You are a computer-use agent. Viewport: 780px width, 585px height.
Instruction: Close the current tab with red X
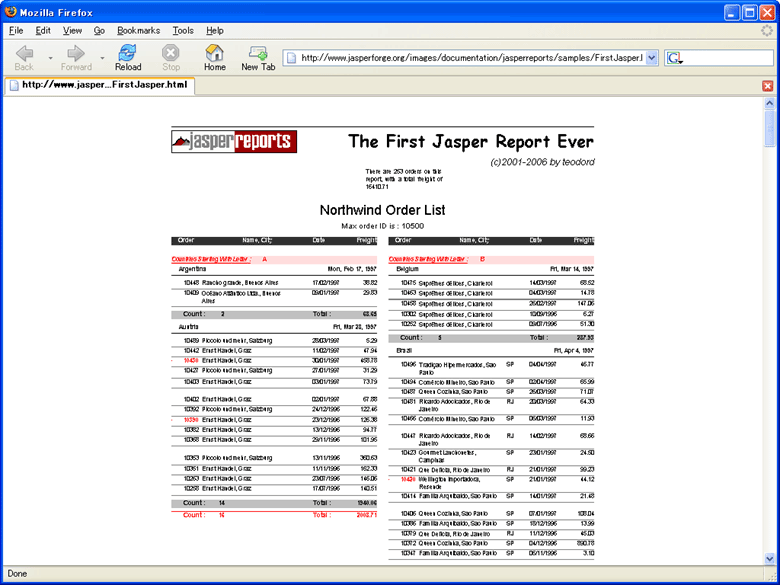767,86
